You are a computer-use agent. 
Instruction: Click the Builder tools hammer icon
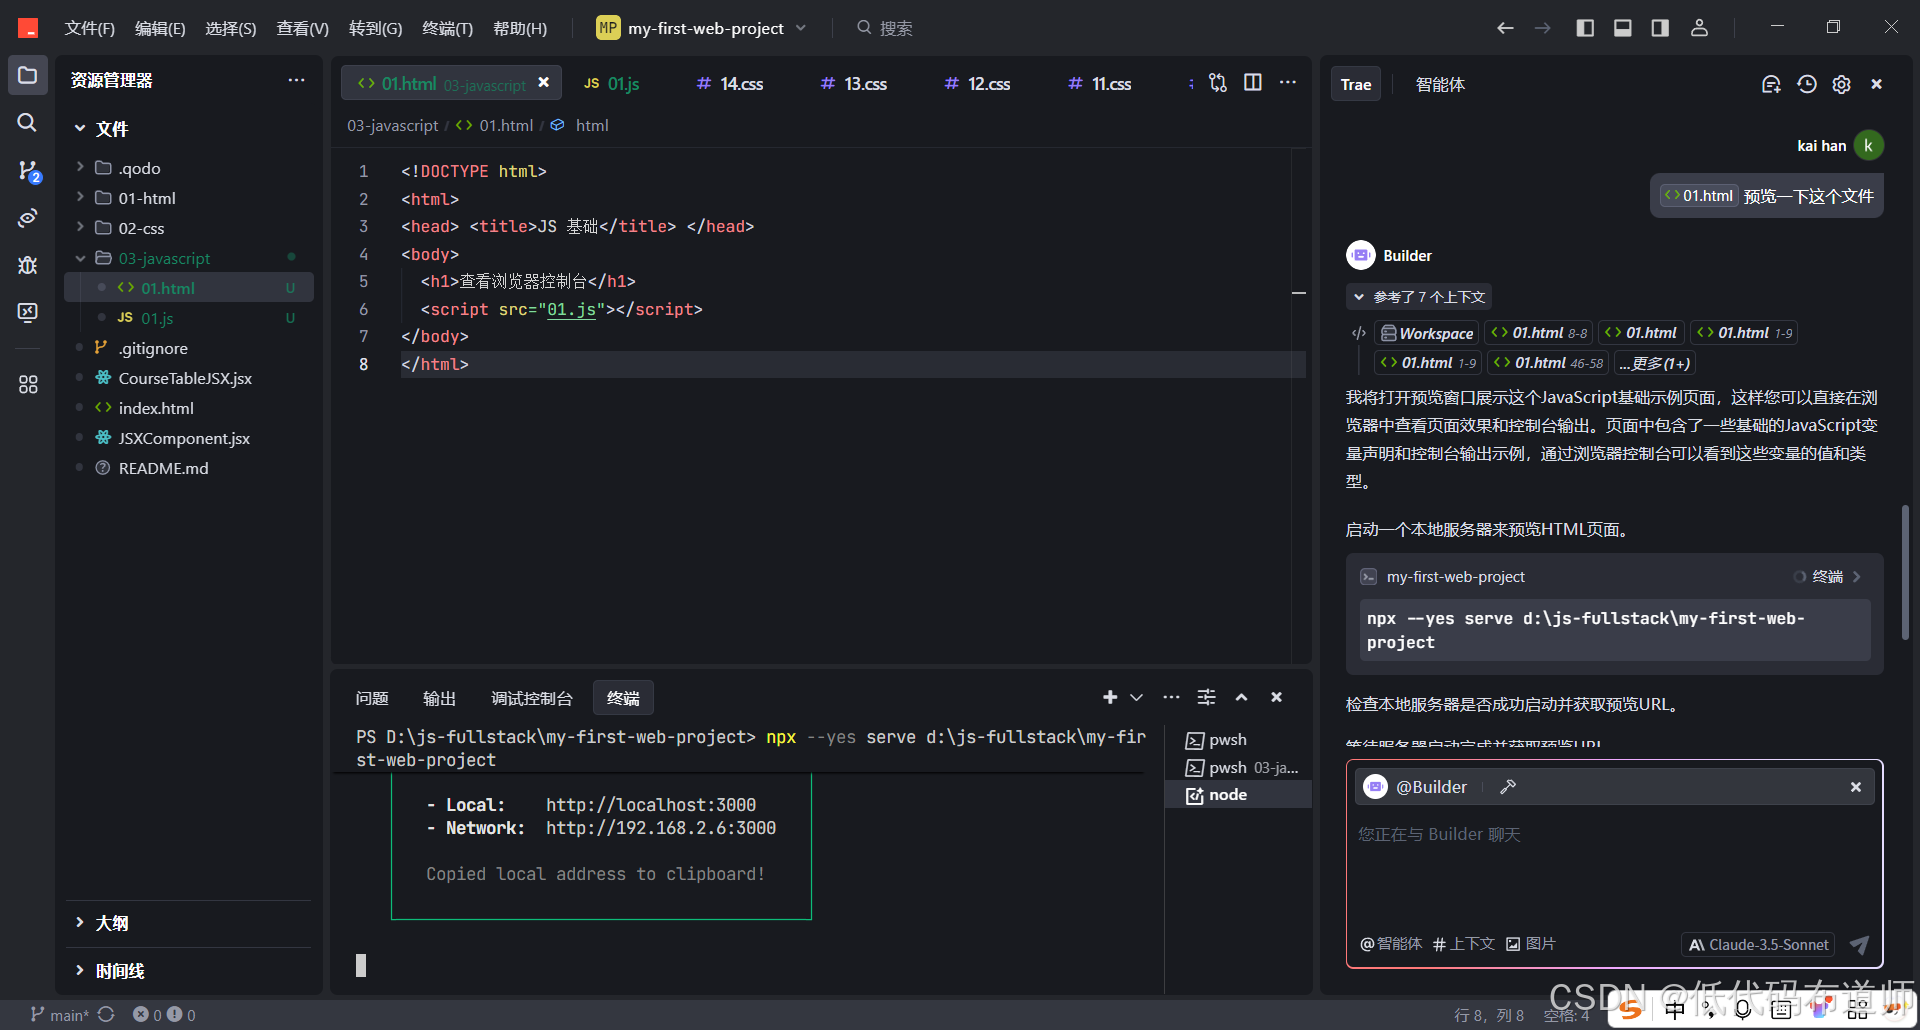[1508, 787]
